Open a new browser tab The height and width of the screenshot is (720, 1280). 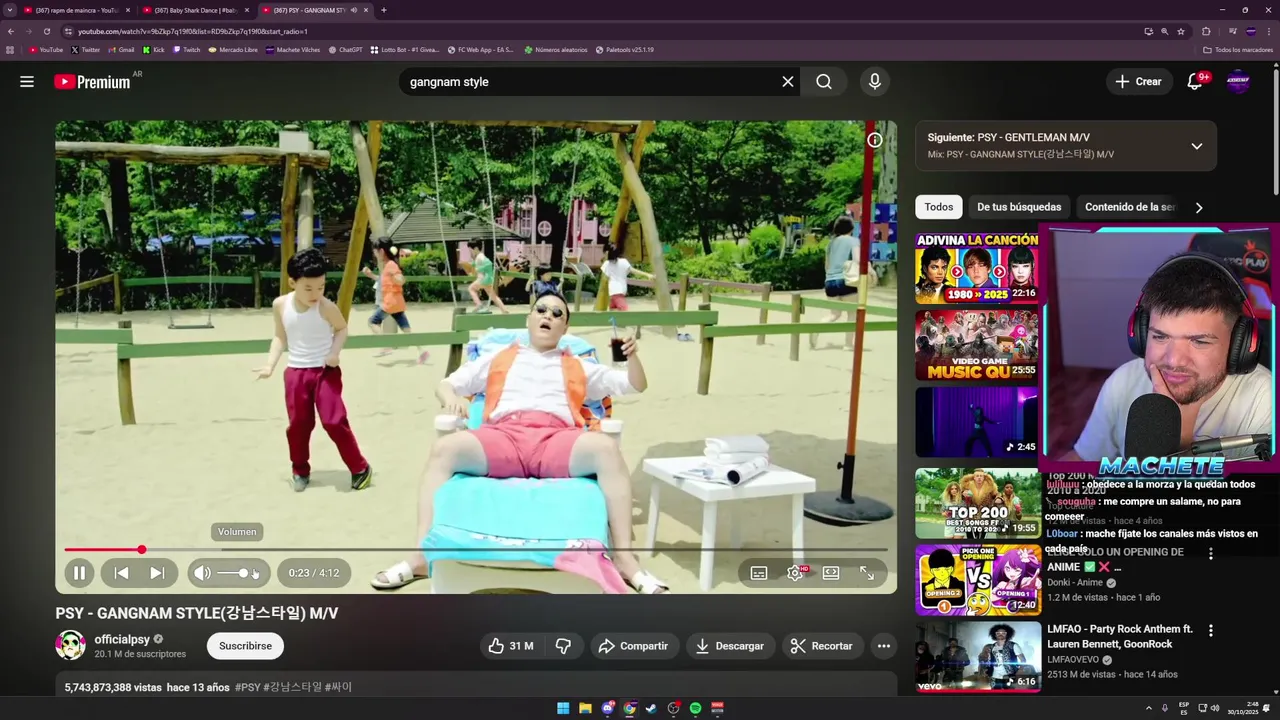point(384,10)
